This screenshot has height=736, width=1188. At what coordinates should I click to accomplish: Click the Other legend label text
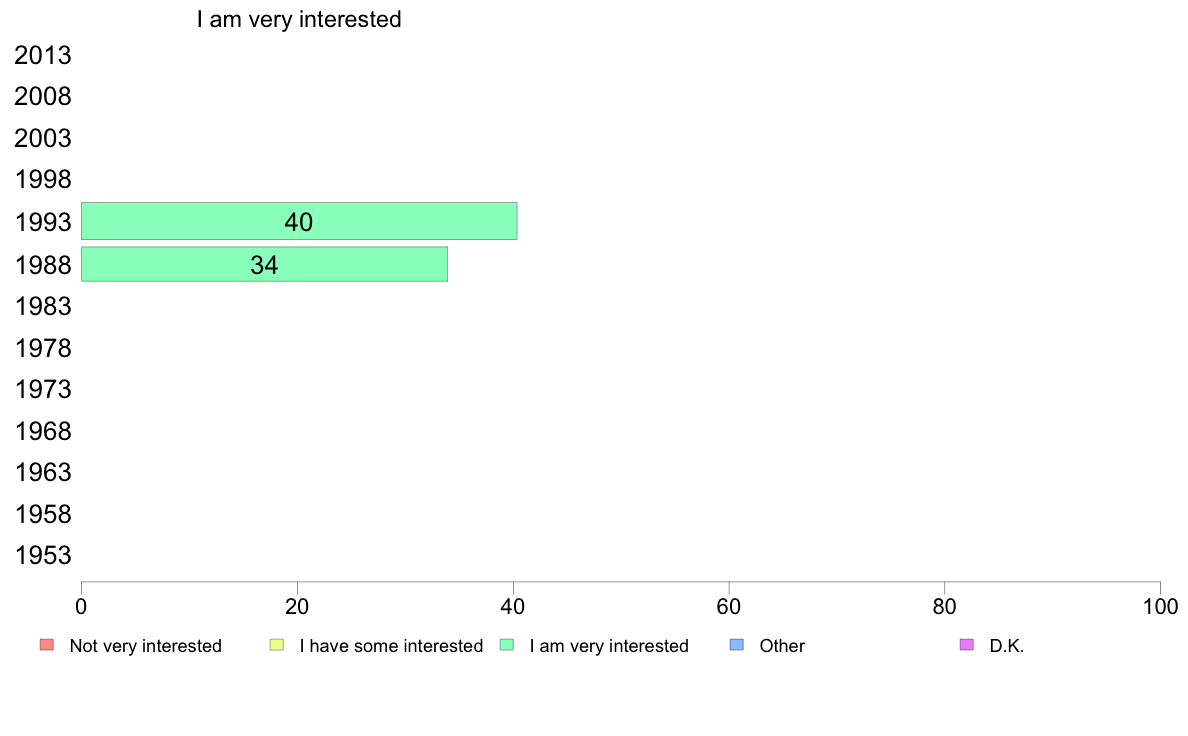click(782, 646)
